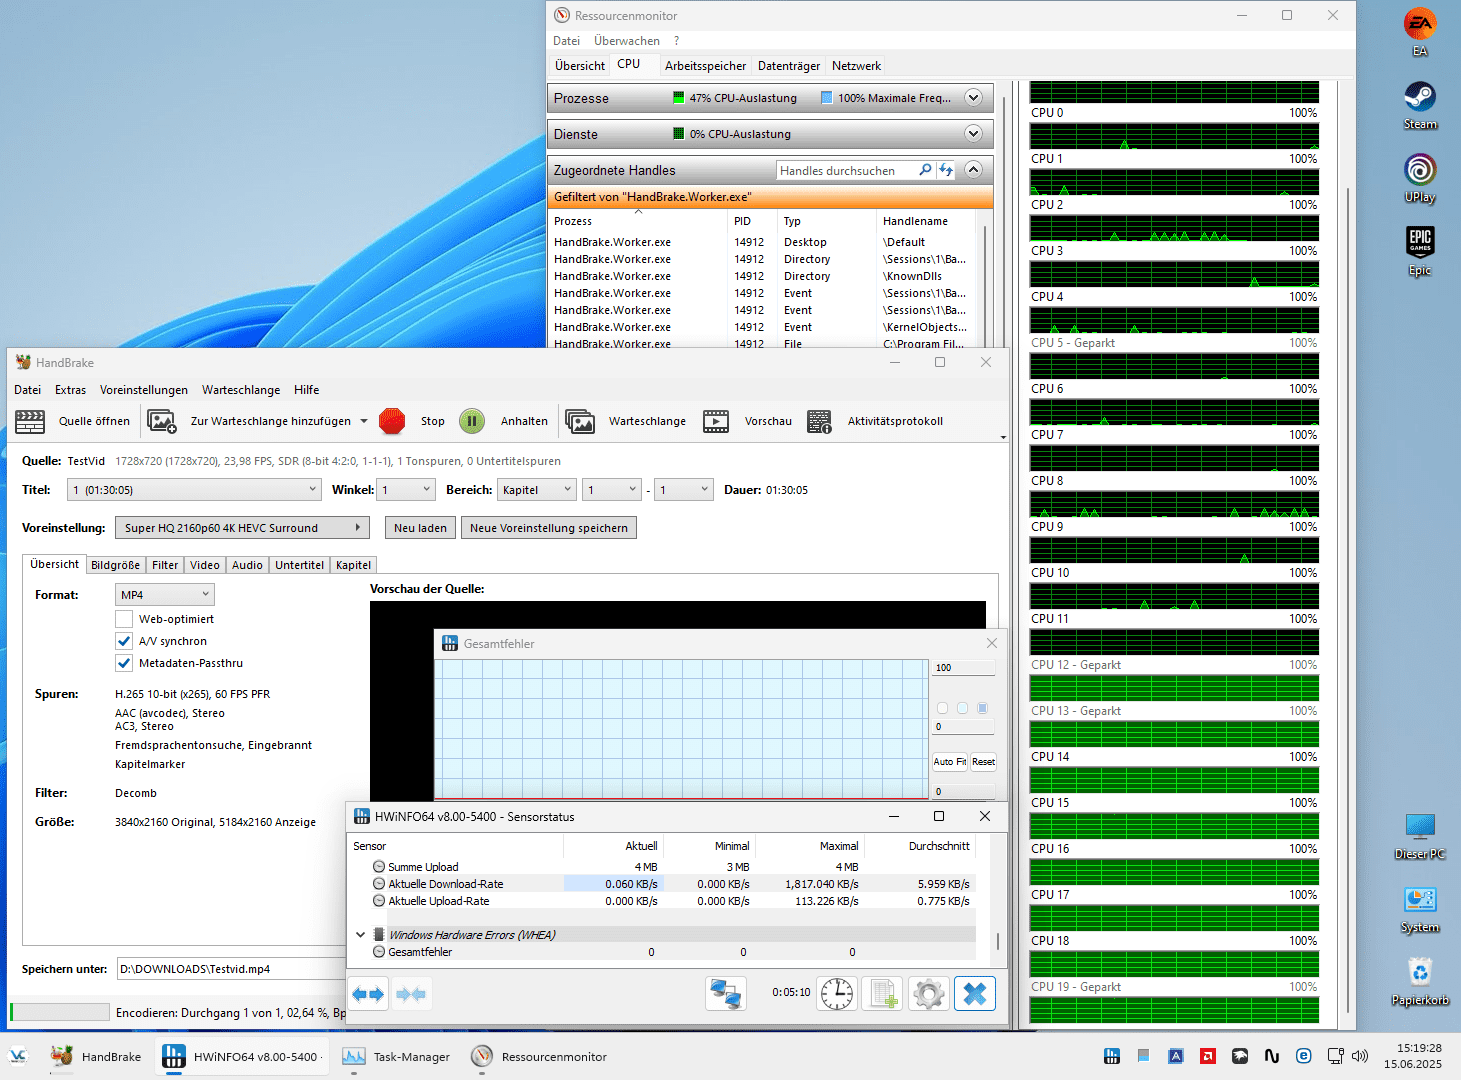Open the Zur Warteschlange hinzufügen dropdown arrow

(363, 421)
